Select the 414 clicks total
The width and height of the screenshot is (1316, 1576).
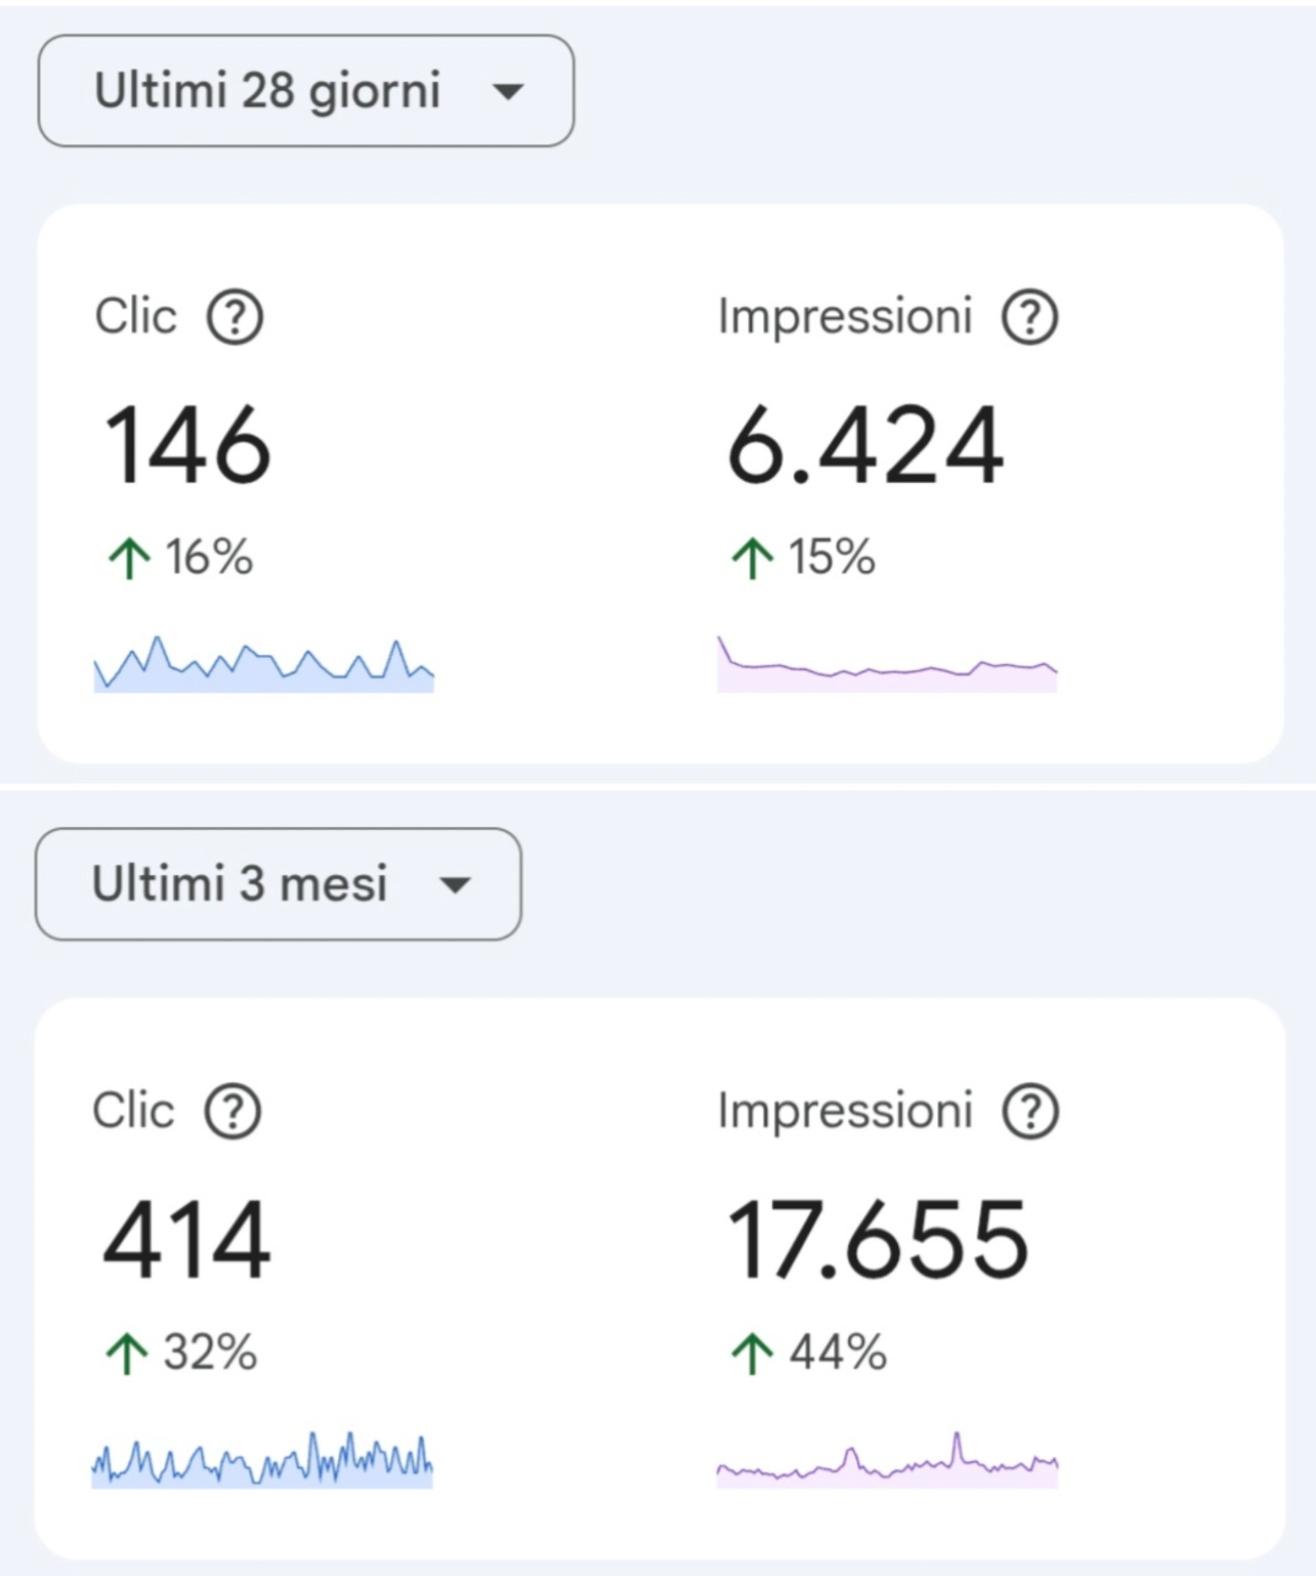pyautogui.click(x=186, y=1241)
